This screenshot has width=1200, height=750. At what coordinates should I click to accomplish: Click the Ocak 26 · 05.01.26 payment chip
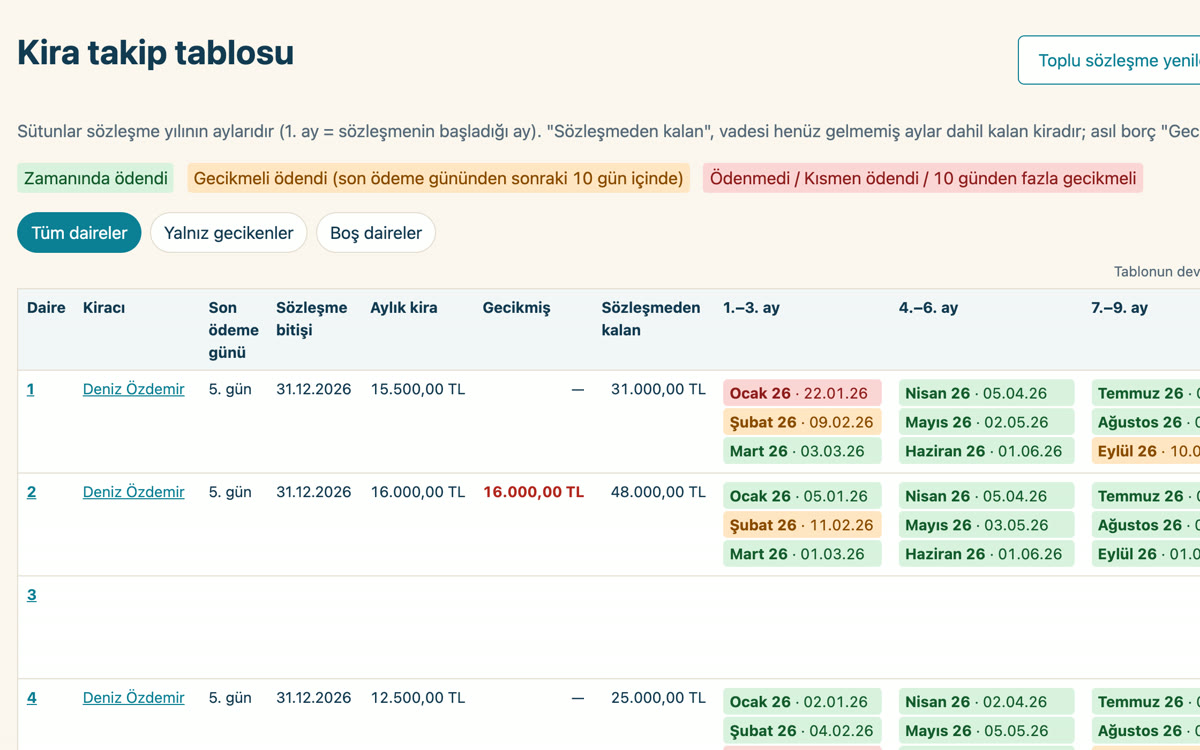[x=802, y=496]
